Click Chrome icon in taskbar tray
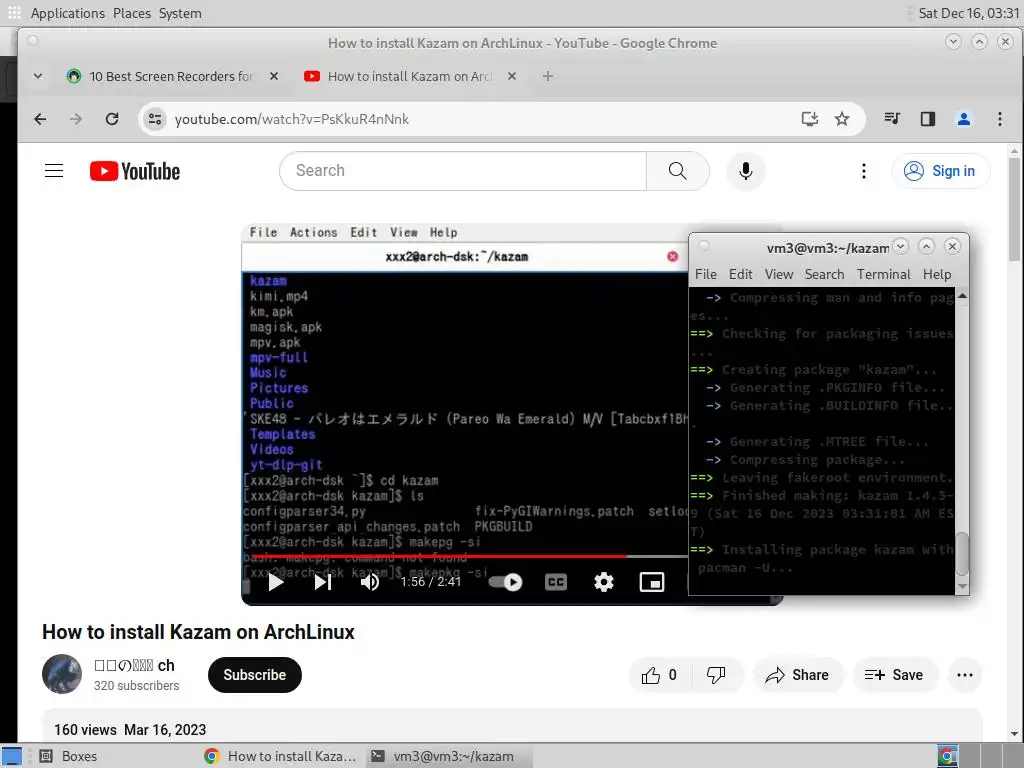This screenshot has width=1024, height=768. point(947,756)
